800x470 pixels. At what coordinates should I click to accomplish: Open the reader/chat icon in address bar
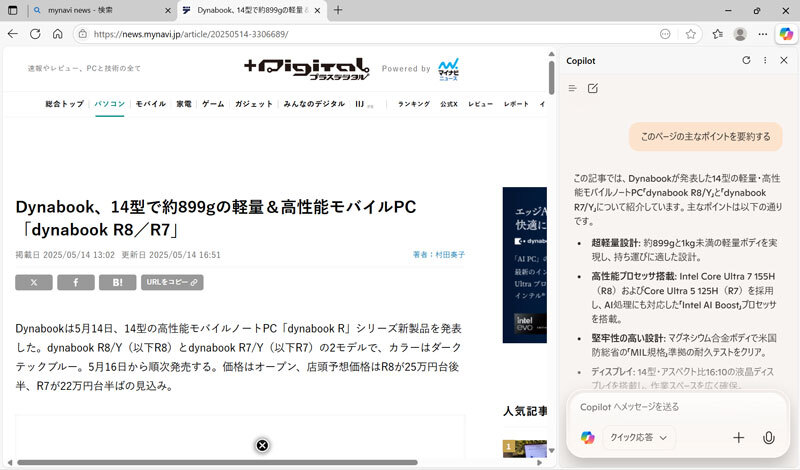click(x=665, y=34)
